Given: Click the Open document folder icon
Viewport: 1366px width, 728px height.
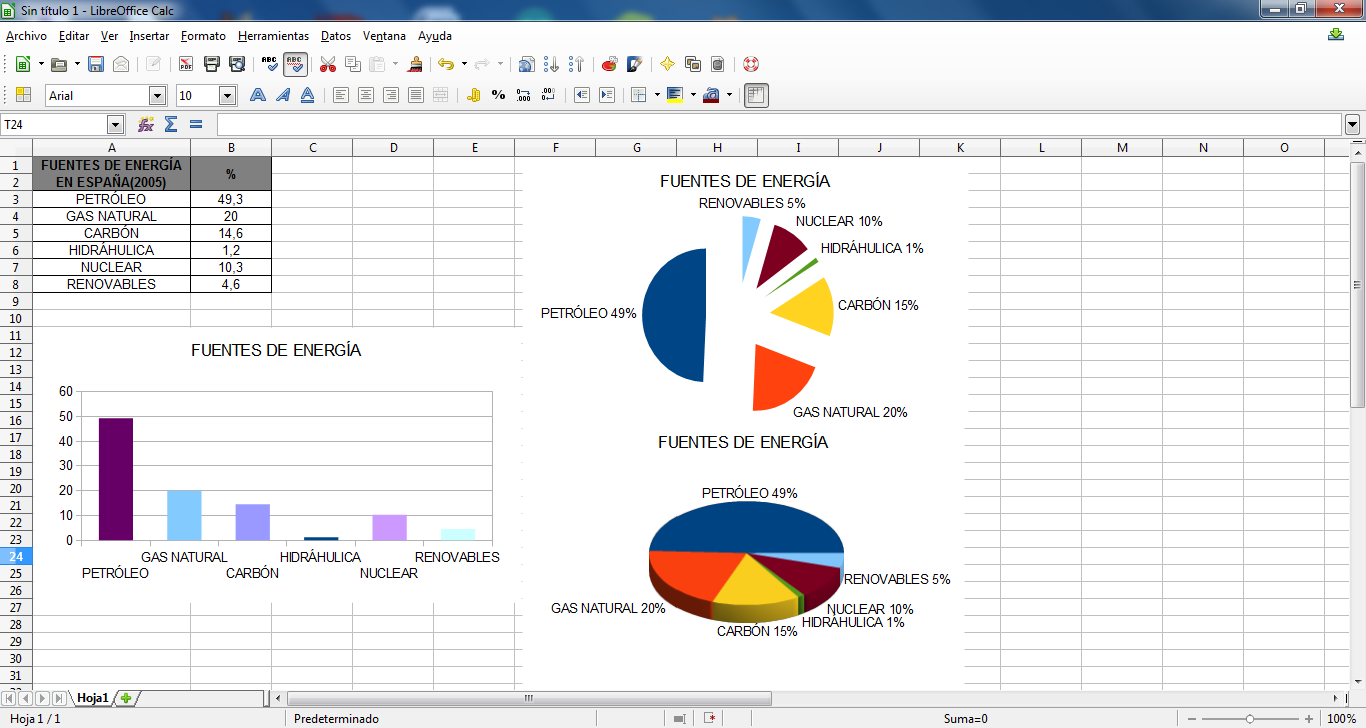Looking at the screenshot, I should coord(59,64).
